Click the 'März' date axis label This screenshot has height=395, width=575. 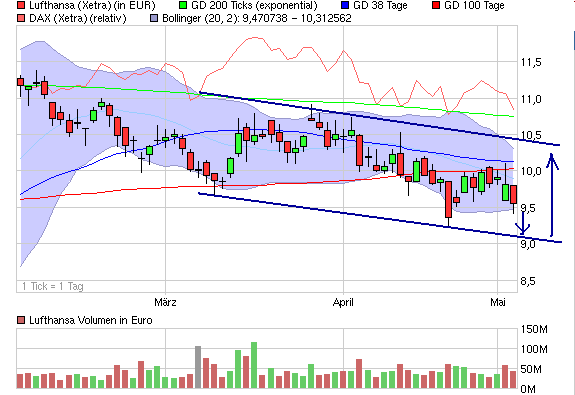pyautogui.click(x=165, y=302)
